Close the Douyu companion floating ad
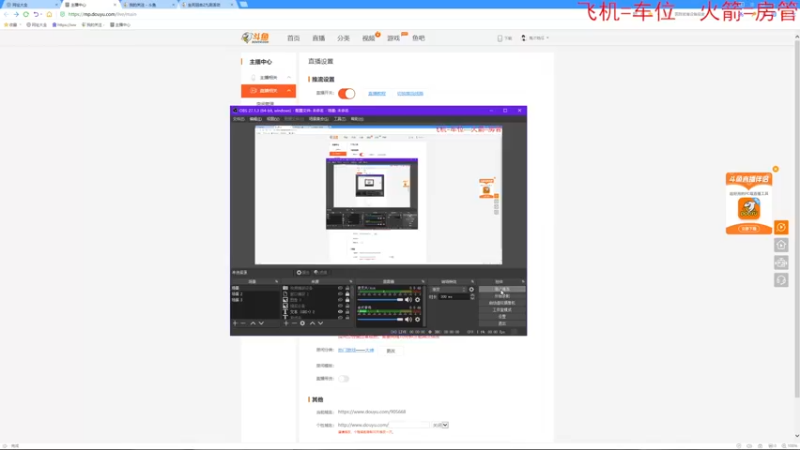The width and height of the screenshot is (800, 450). tap(776, 169)
